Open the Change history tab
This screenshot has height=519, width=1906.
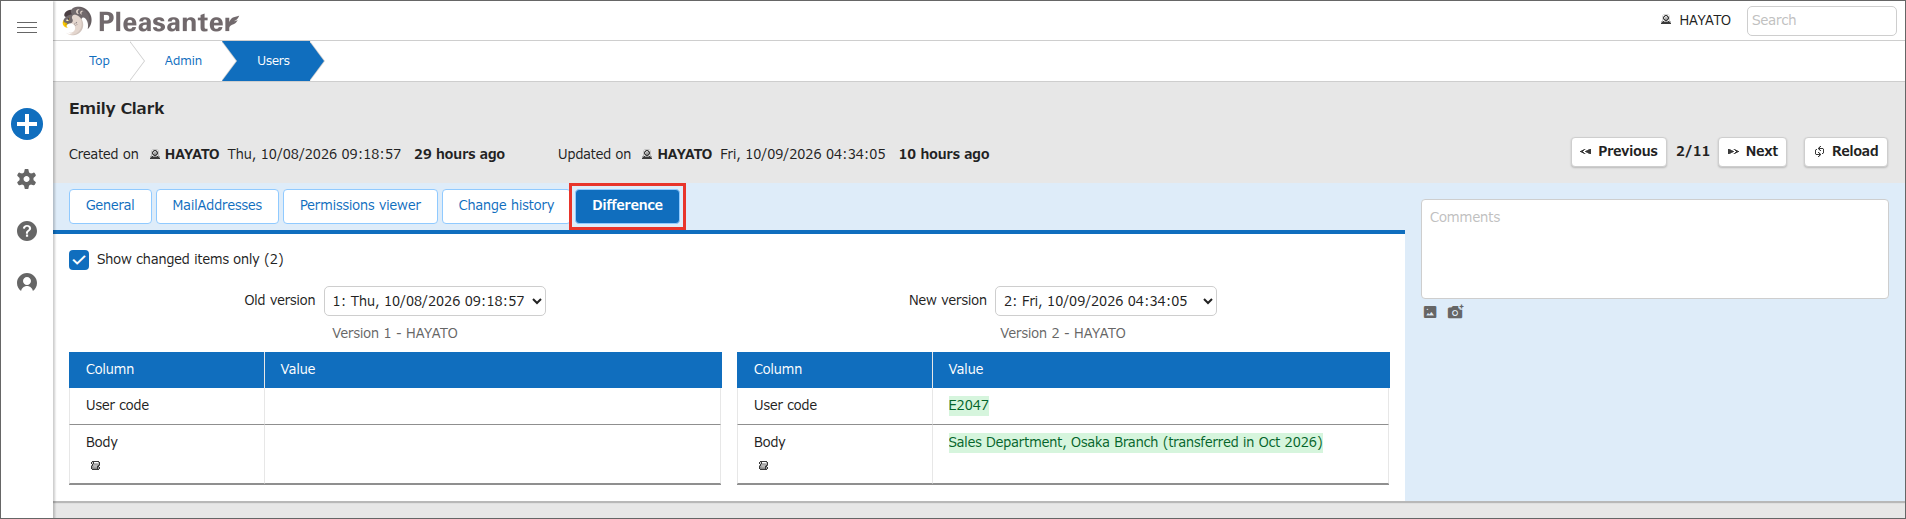click(506, 206)
